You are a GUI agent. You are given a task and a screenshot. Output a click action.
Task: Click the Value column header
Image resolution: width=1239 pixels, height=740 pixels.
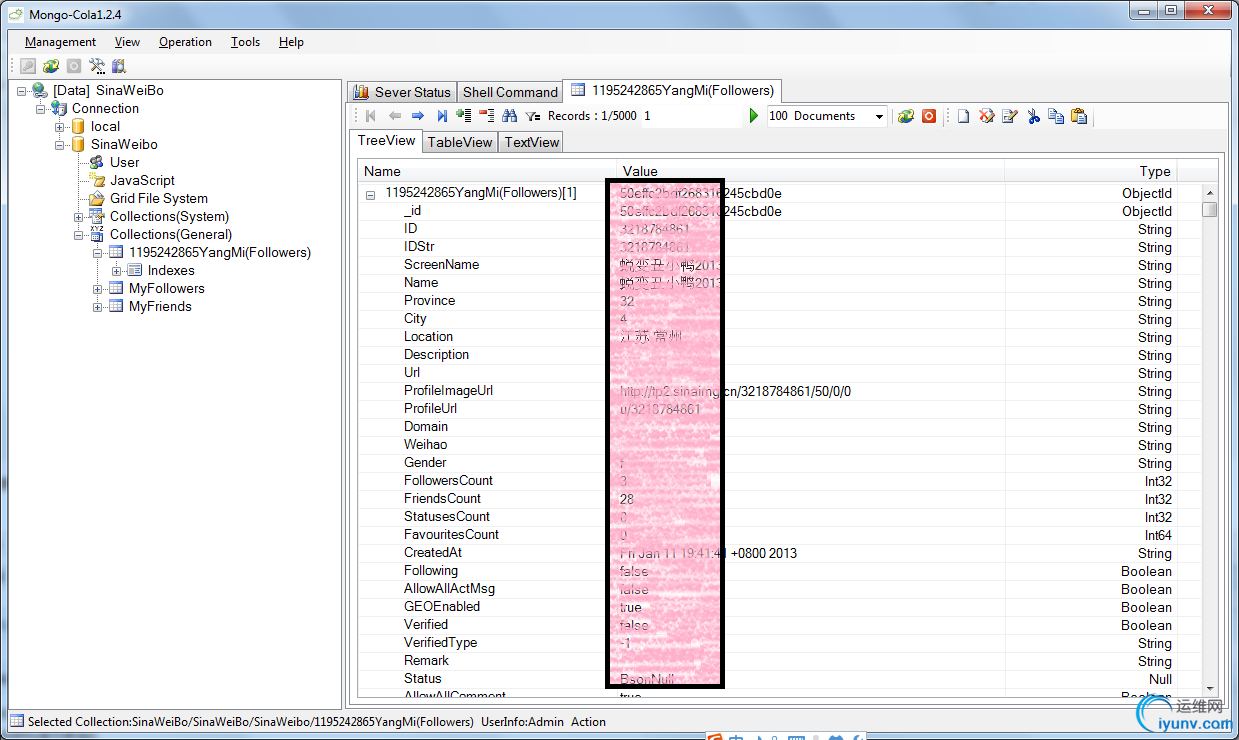(810, 171)
